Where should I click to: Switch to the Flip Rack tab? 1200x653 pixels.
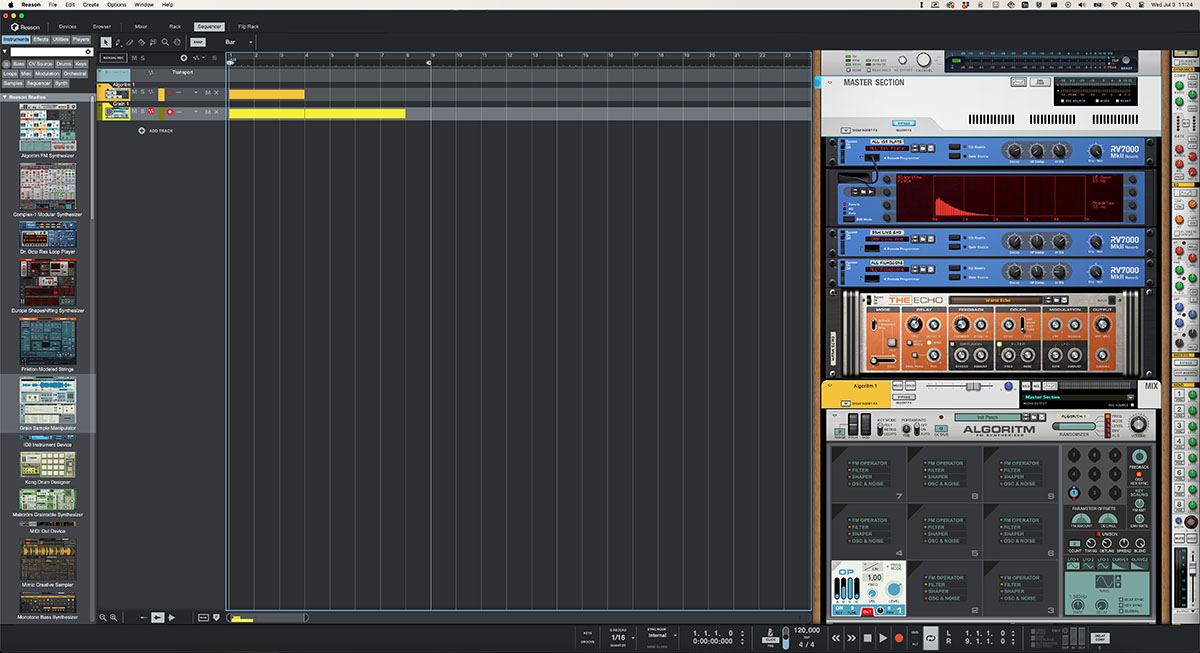pyautogui.click(x=248, y=26)
